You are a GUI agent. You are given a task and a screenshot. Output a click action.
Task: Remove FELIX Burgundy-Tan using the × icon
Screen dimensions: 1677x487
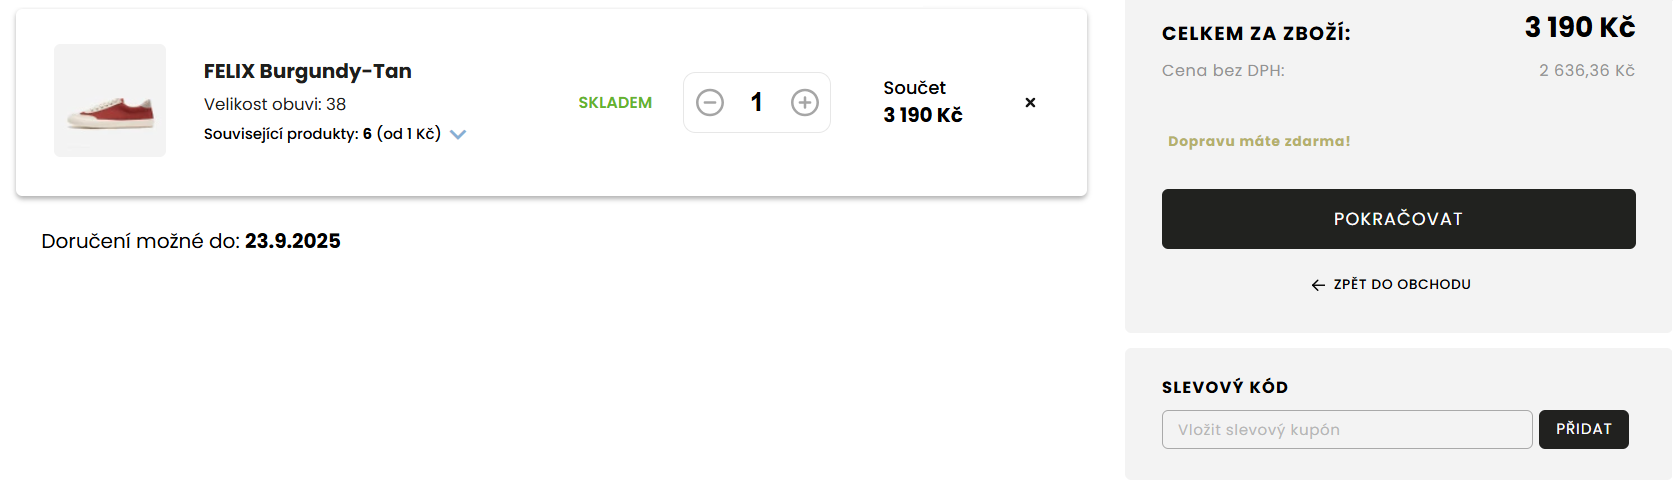[1030, 103]
